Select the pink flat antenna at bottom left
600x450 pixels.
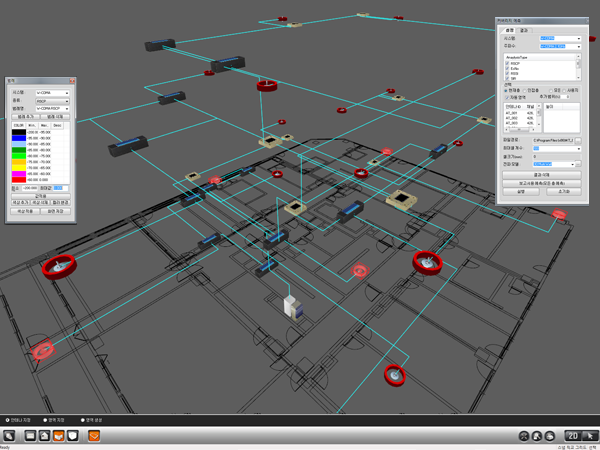pos(42,351)
